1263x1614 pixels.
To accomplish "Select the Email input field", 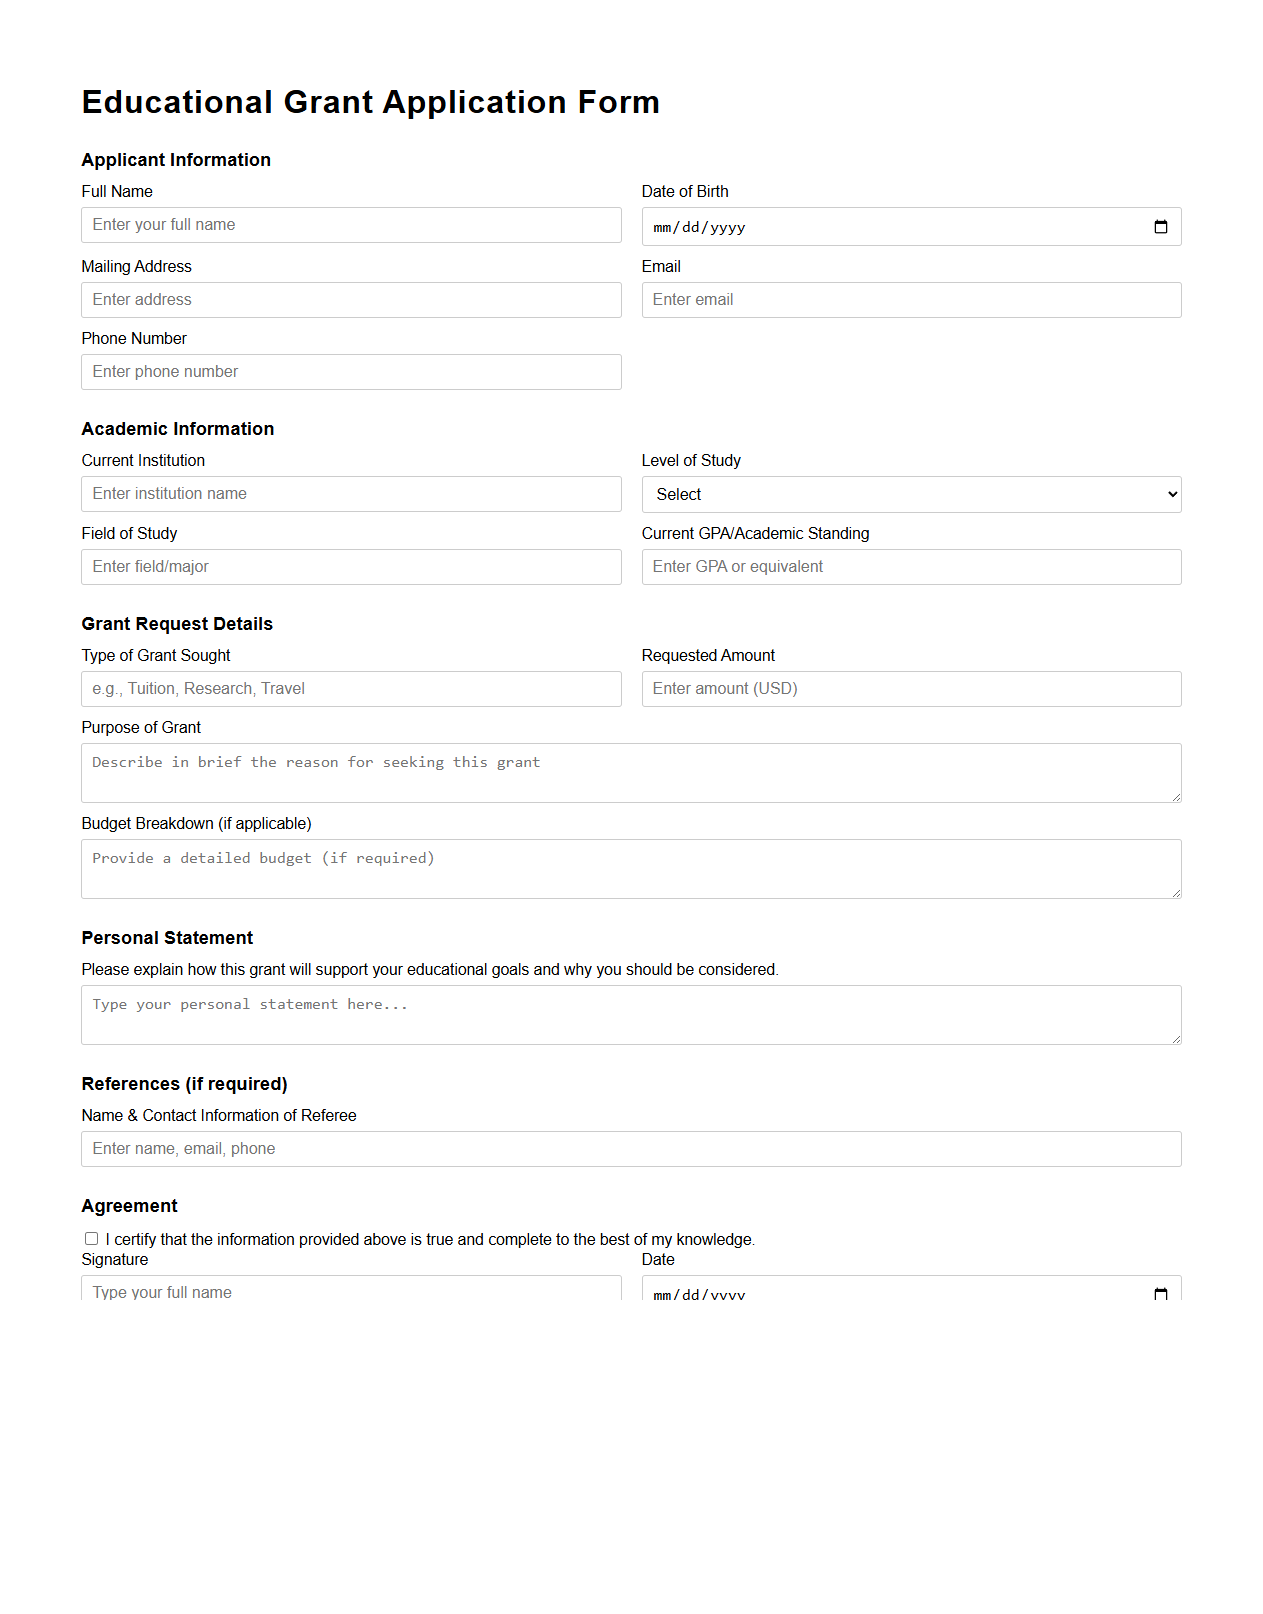I will click(x=911, y=300).
